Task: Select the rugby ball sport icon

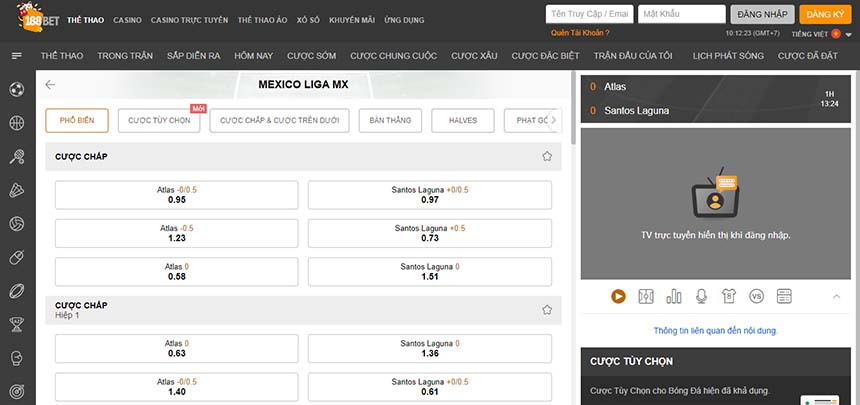Action: [17, 291]
